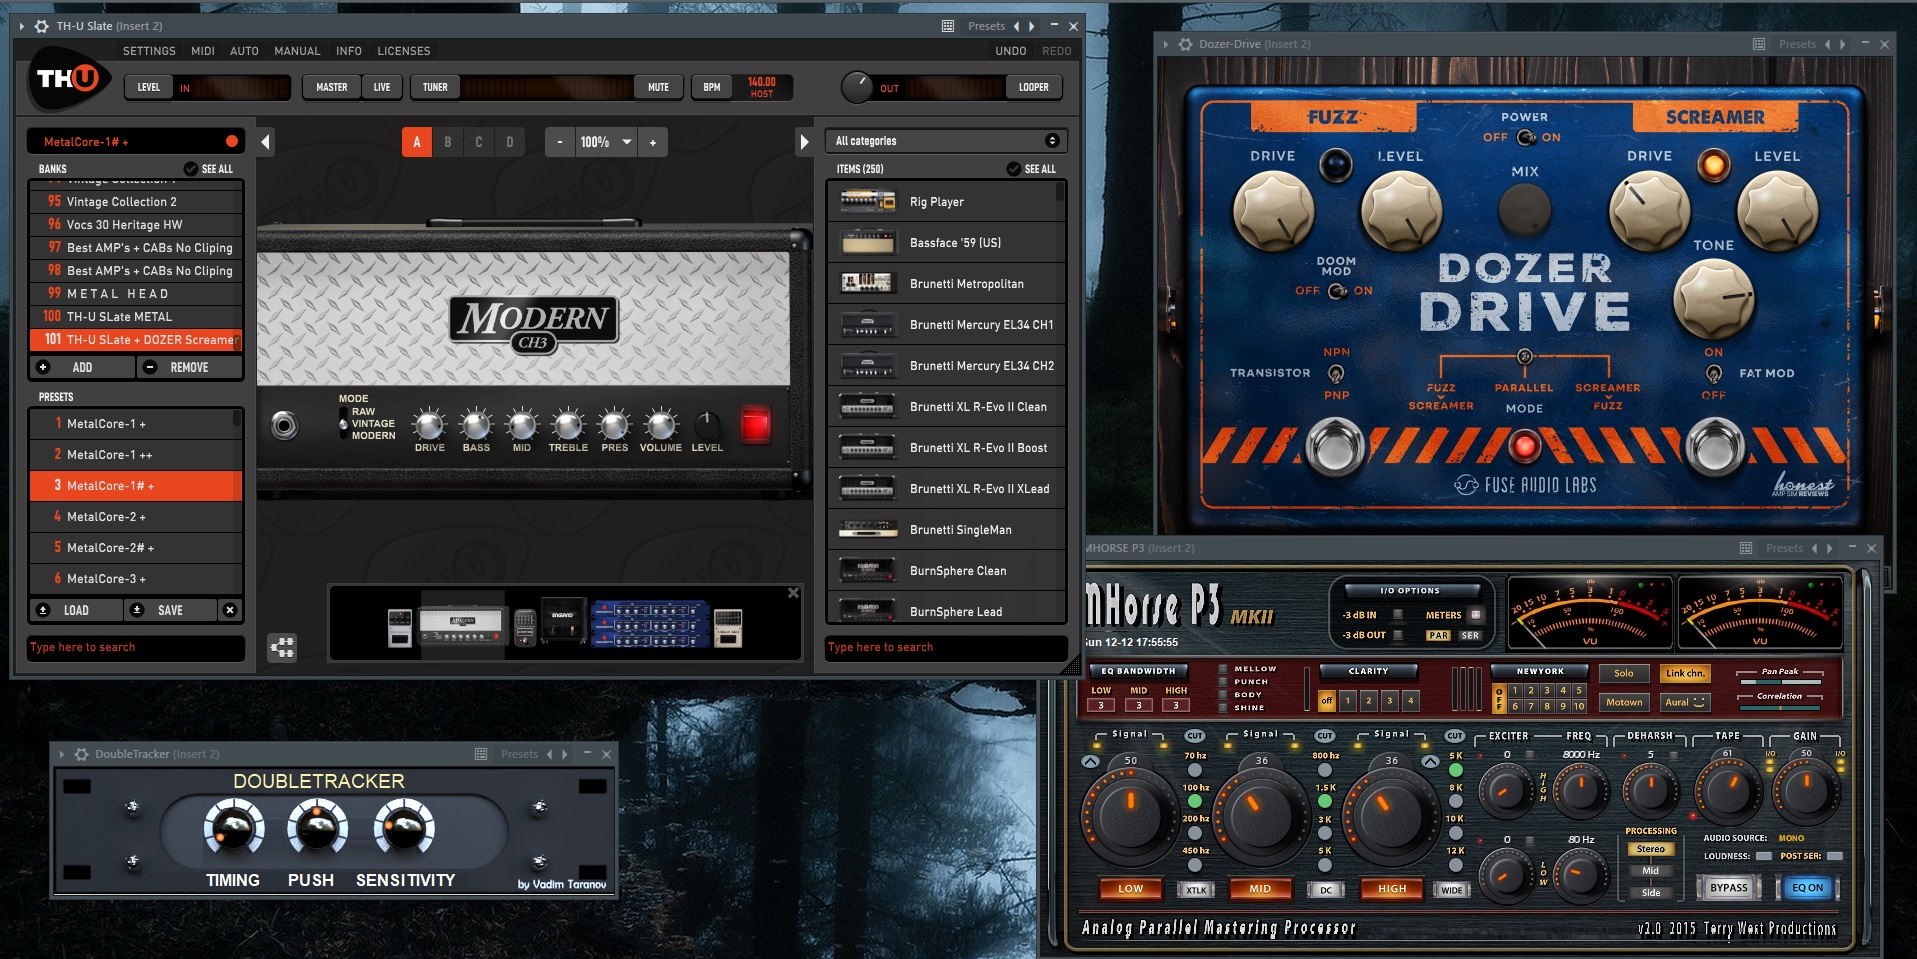Toggle ITEMS SEE ALL checkbox
Image resolution: width=1917 pixels, height=959 pixels.
(1013, 169)
